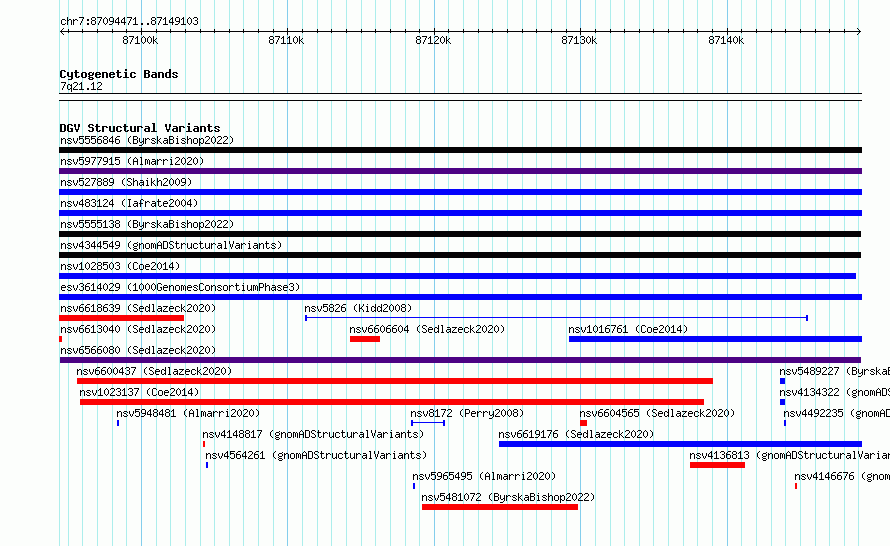Click the 87110k ruler tick label

(x=286, y=40)
